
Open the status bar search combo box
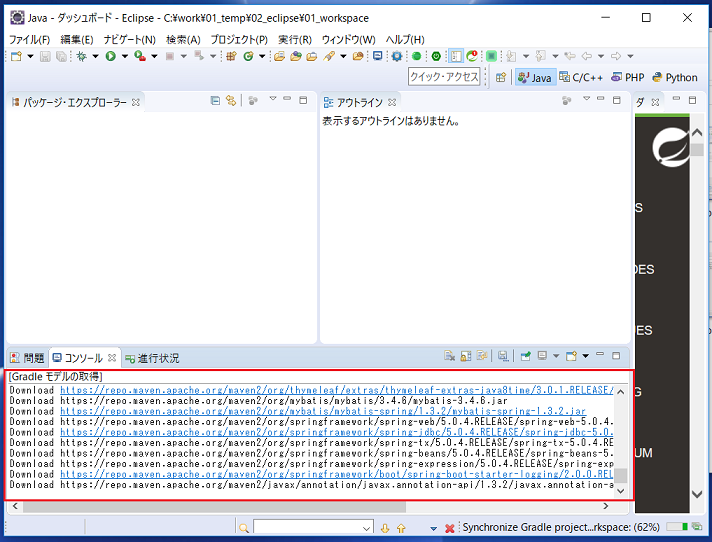pos(313,528)
